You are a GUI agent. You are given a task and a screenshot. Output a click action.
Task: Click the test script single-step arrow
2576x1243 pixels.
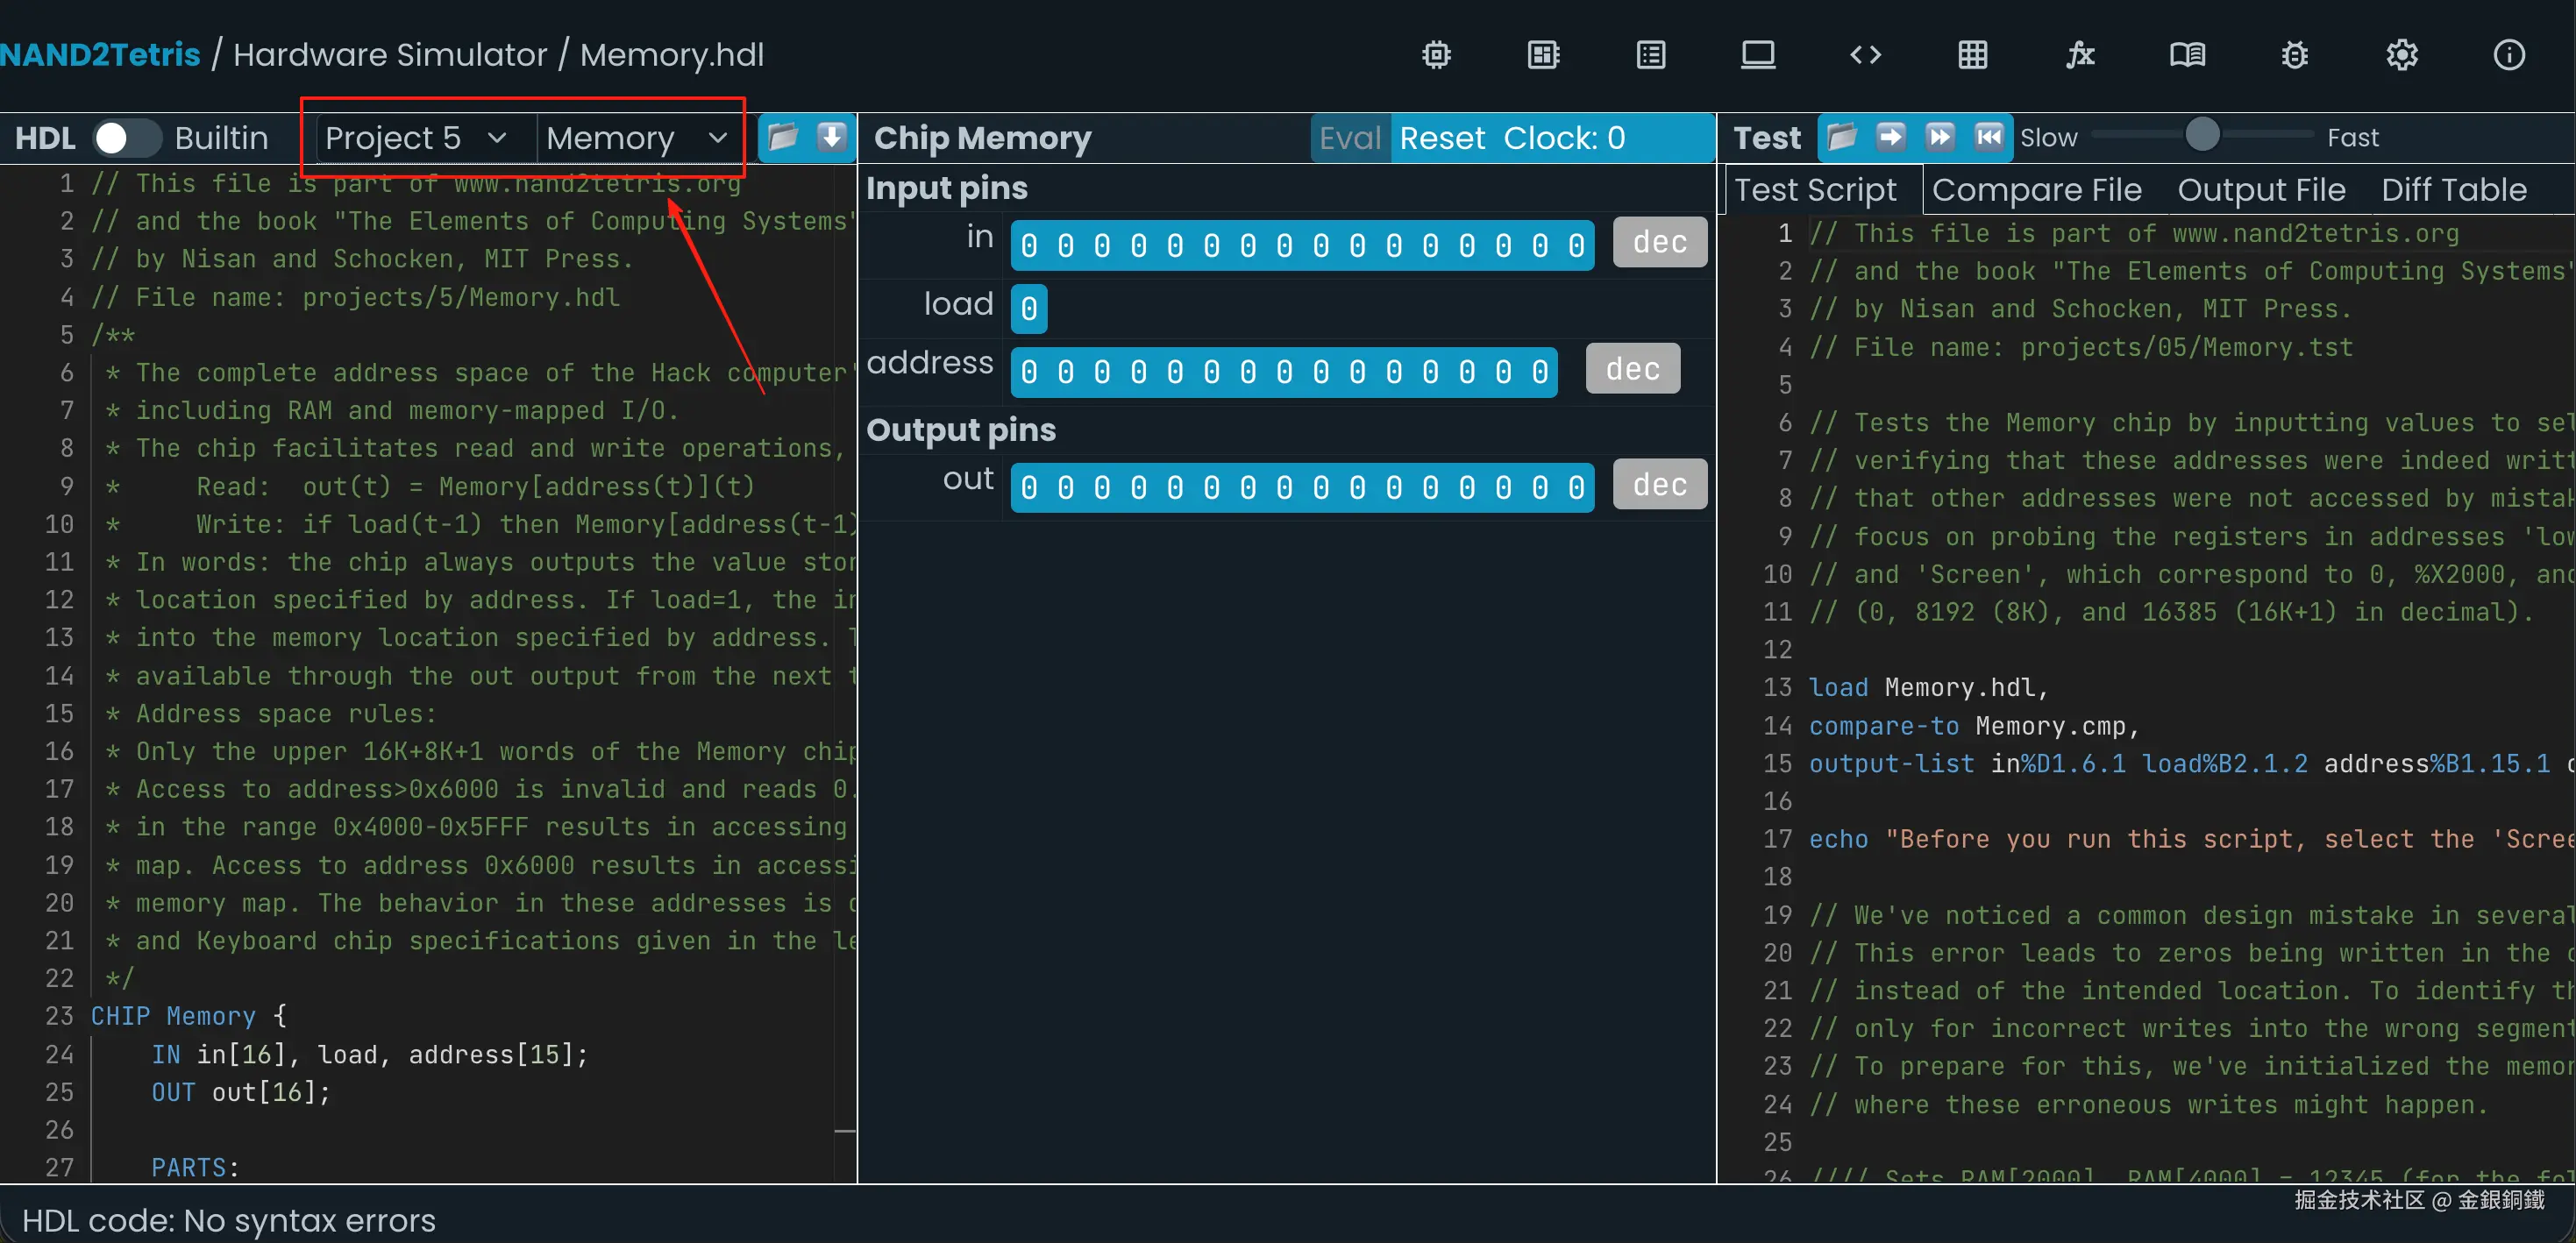[1890, 137]
